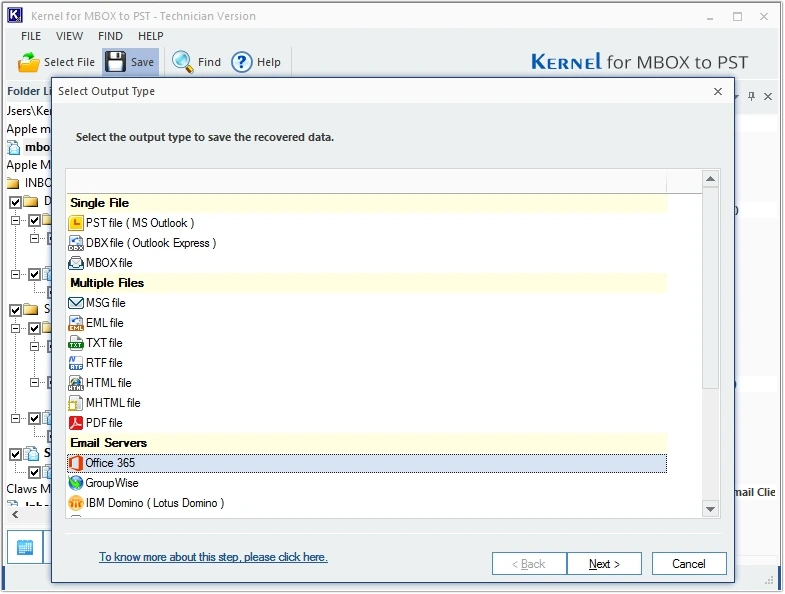Open the HELP menu
Viewport: 785px width, 594px height.
point(151,36)
